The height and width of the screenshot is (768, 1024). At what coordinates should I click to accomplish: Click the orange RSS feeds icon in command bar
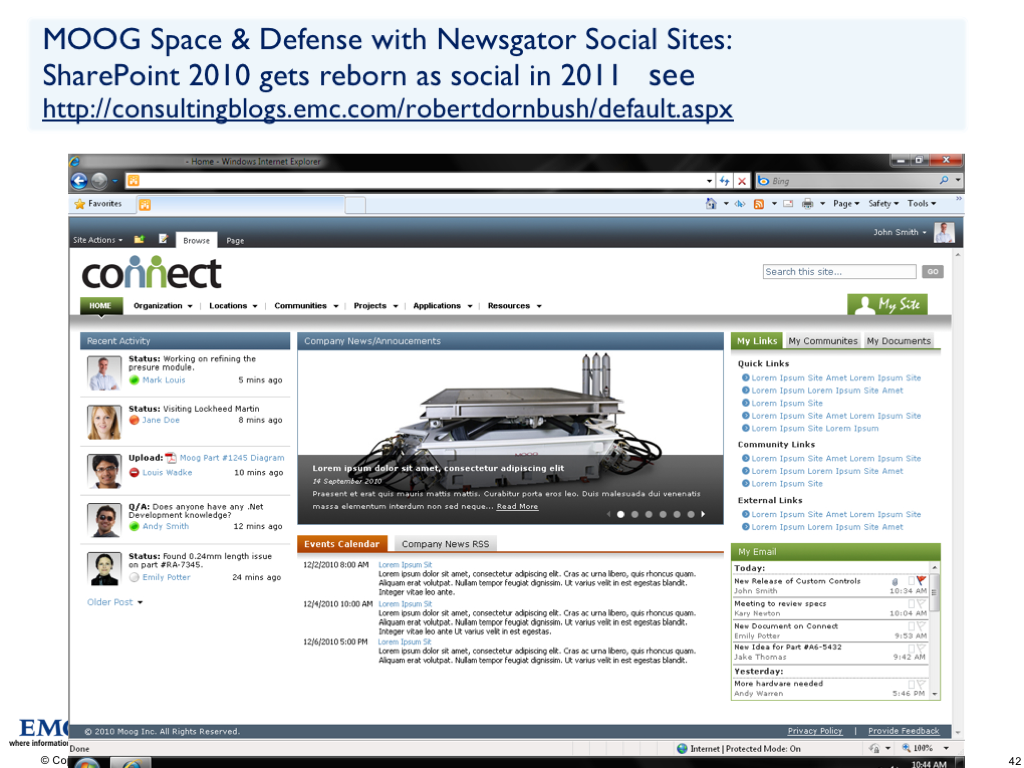[x=759, y=204]
